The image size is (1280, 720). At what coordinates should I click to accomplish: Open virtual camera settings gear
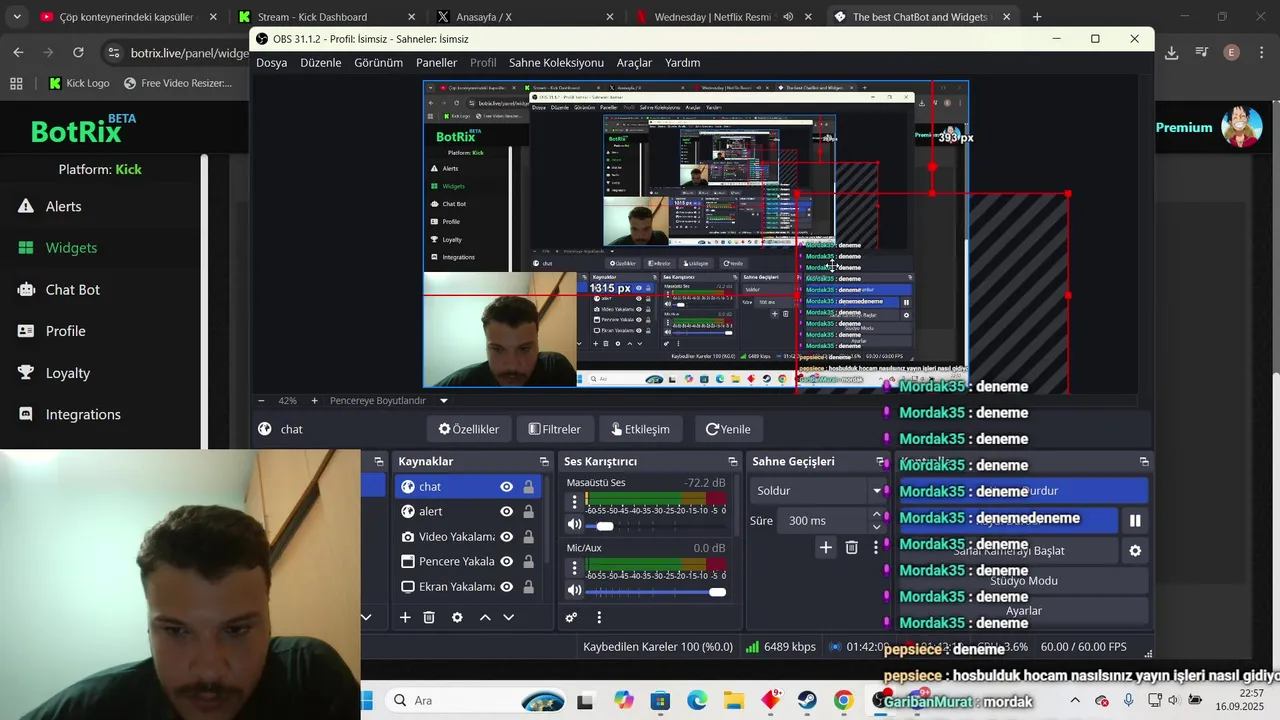1135,550
